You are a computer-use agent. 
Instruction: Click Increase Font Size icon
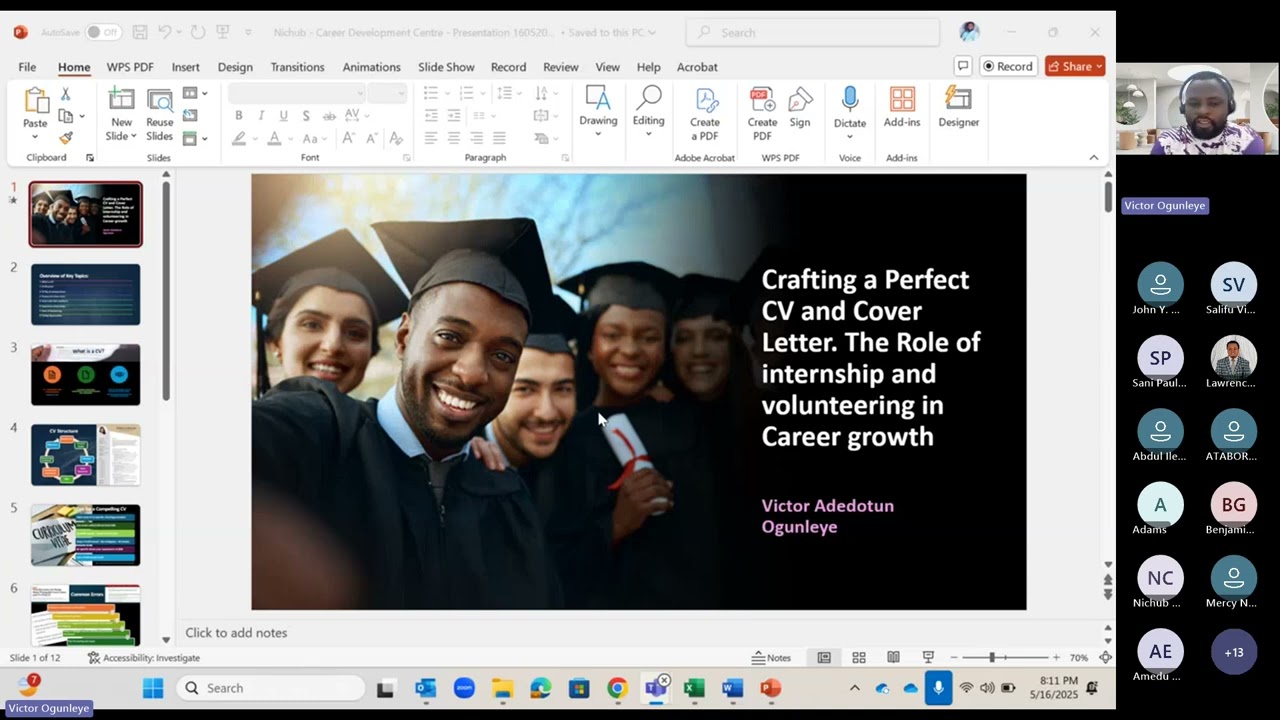pos(348,139)
